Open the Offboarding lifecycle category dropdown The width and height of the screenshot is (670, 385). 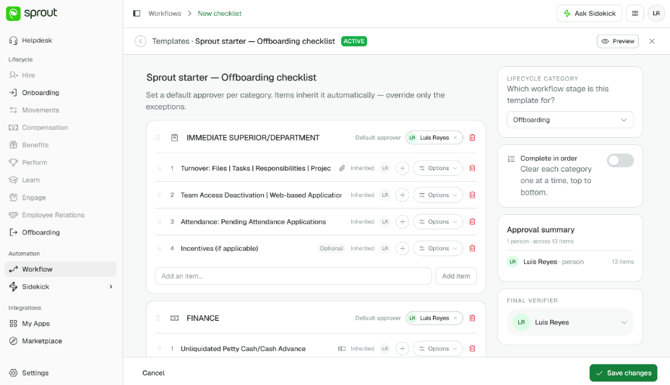coord(570,120)
